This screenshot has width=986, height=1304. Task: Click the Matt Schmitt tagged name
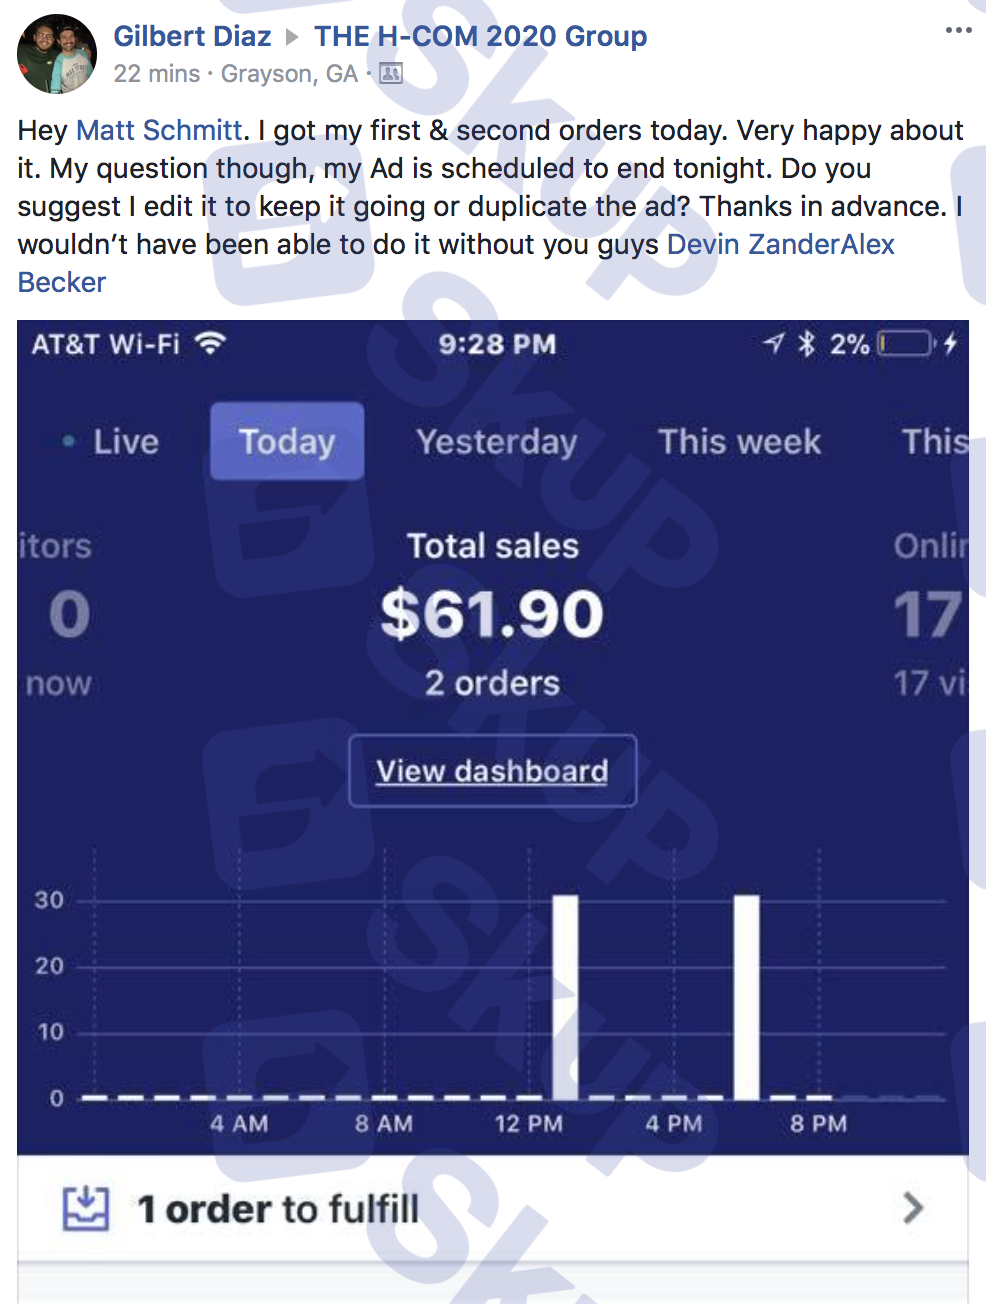[159, 130]
